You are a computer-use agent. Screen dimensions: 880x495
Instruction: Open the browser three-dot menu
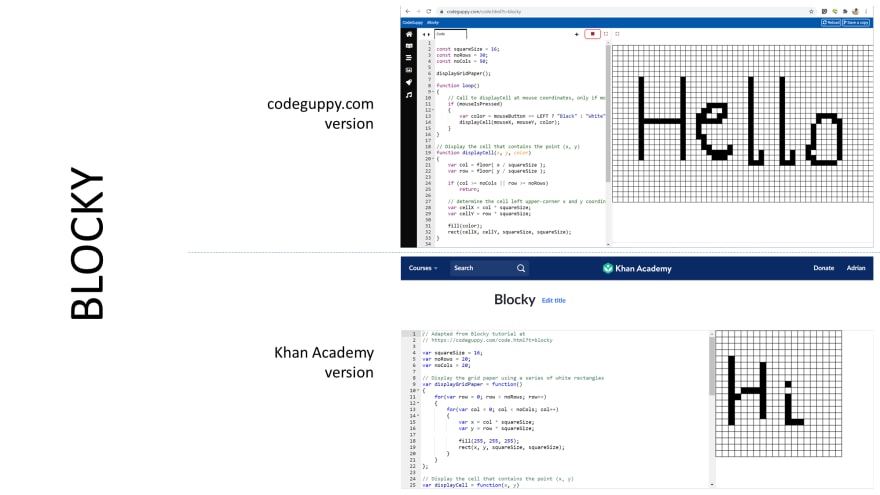866,11
